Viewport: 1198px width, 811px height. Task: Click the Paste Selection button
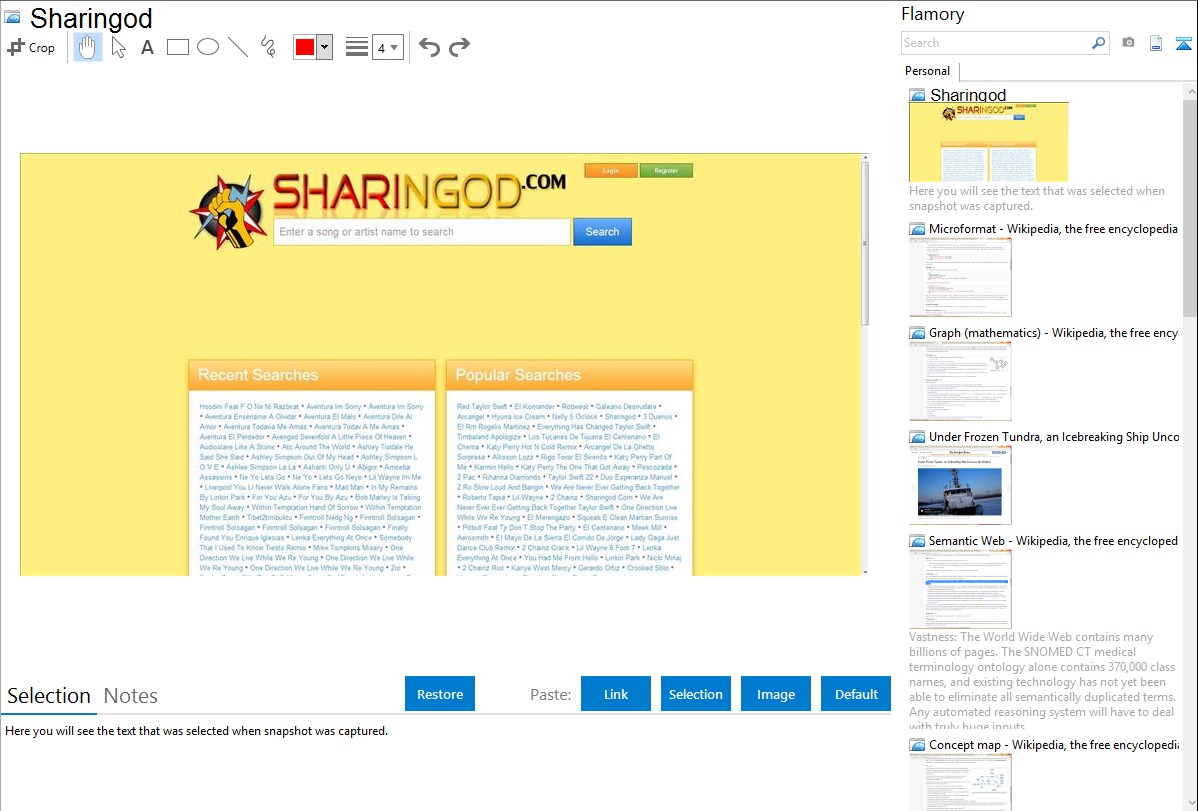(x=695, y=694)
